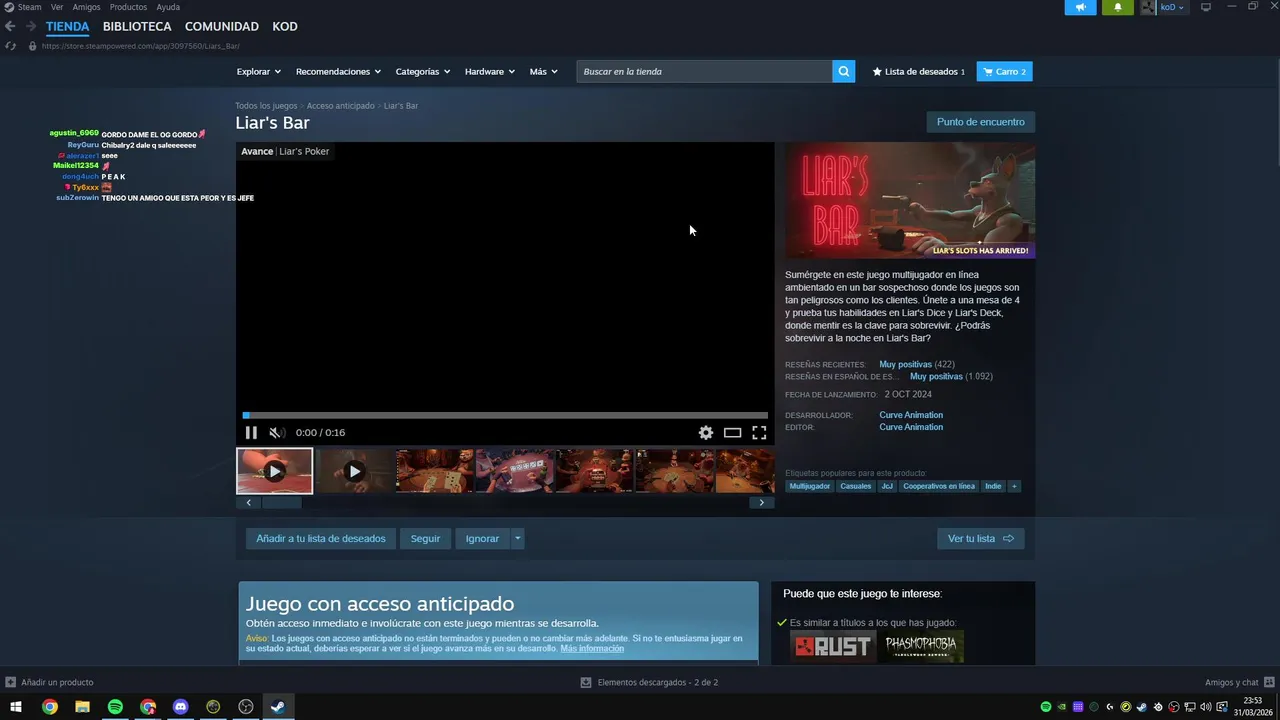The width and height of the screenshot is (1280, 720).
Task: Click the Windows Start button
Action: 16,707
